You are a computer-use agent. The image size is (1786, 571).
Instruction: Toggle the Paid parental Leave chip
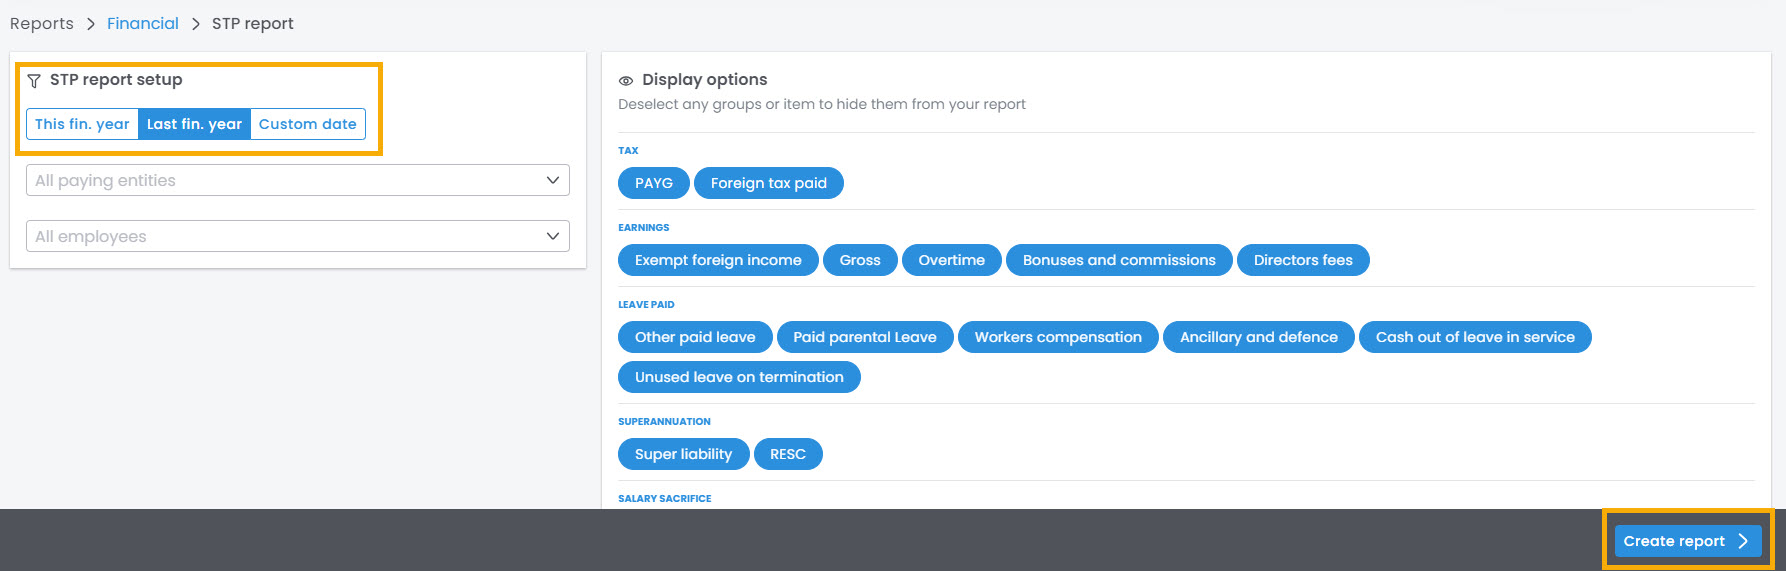coord(864,337)
